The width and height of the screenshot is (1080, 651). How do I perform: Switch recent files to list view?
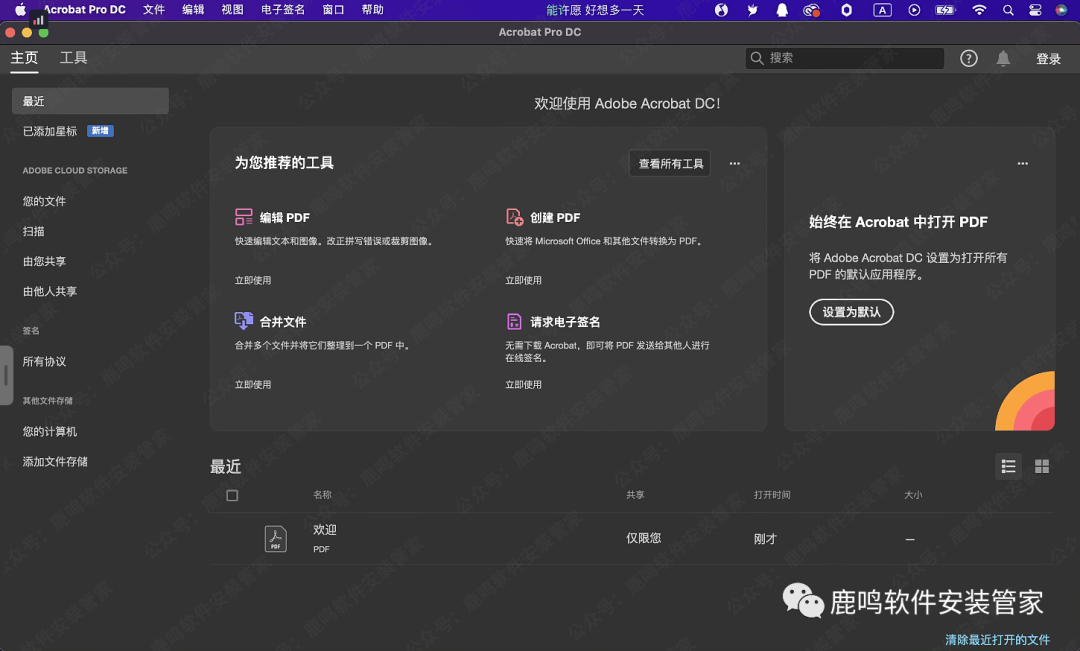(1008, 466)
